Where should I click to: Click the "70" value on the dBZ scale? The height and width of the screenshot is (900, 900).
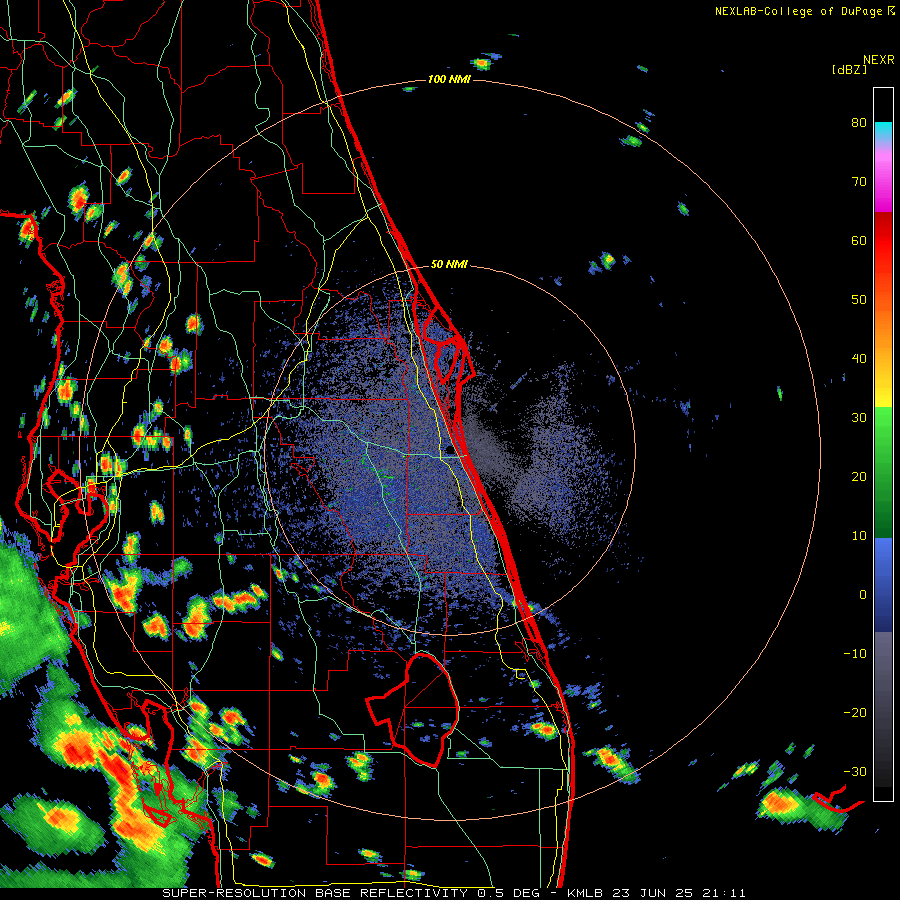(x=859, y=182)
